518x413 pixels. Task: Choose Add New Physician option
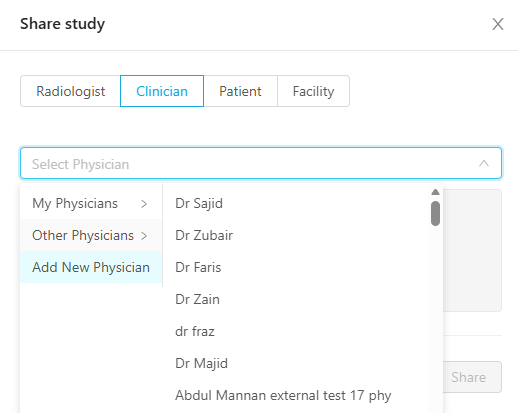[x=91, y=267]
